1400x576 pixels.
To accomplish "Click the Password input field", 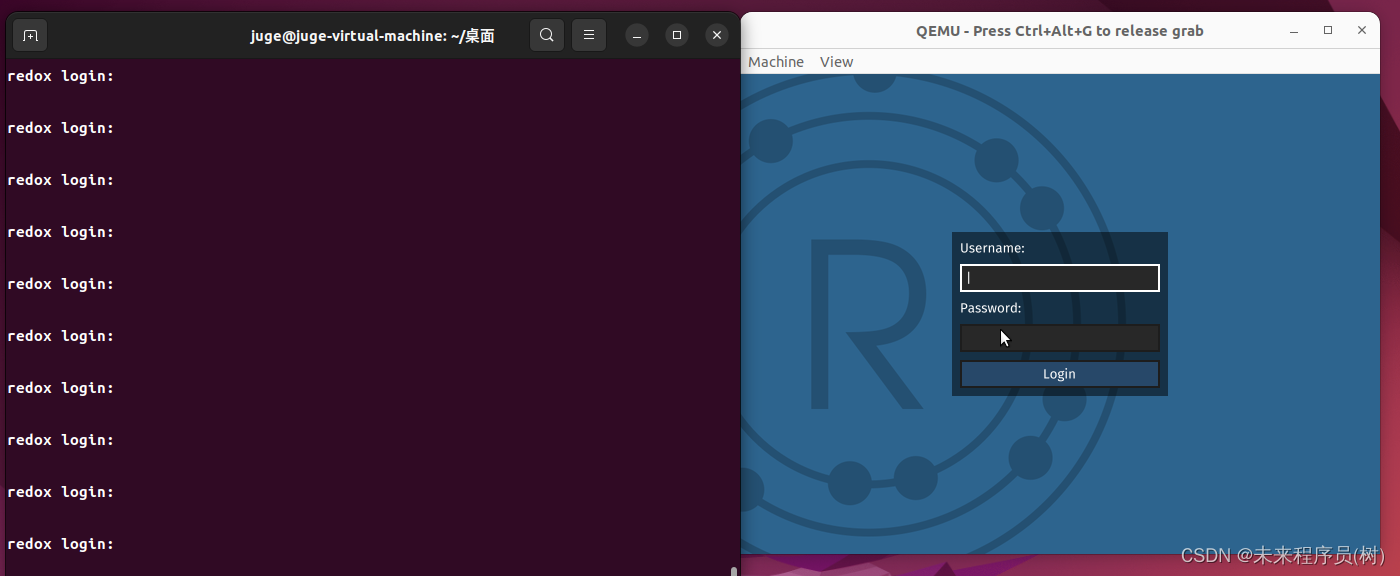I will coord(1059,337).
